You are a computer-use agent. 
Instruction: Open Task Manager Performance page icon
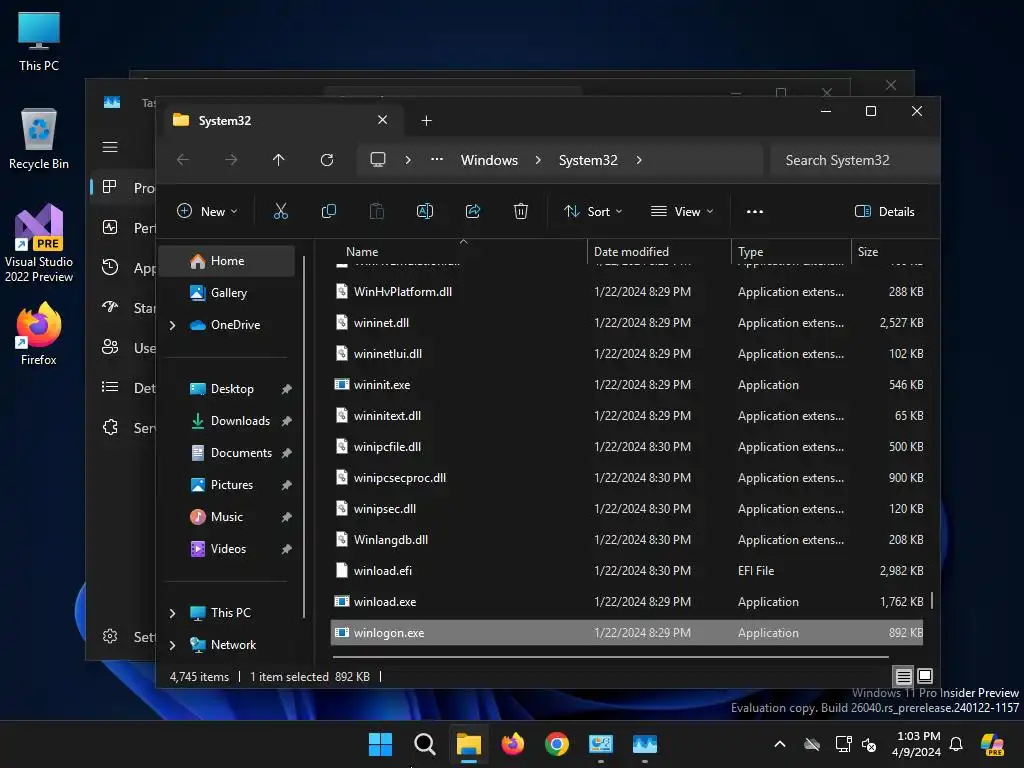click(110, 227)
